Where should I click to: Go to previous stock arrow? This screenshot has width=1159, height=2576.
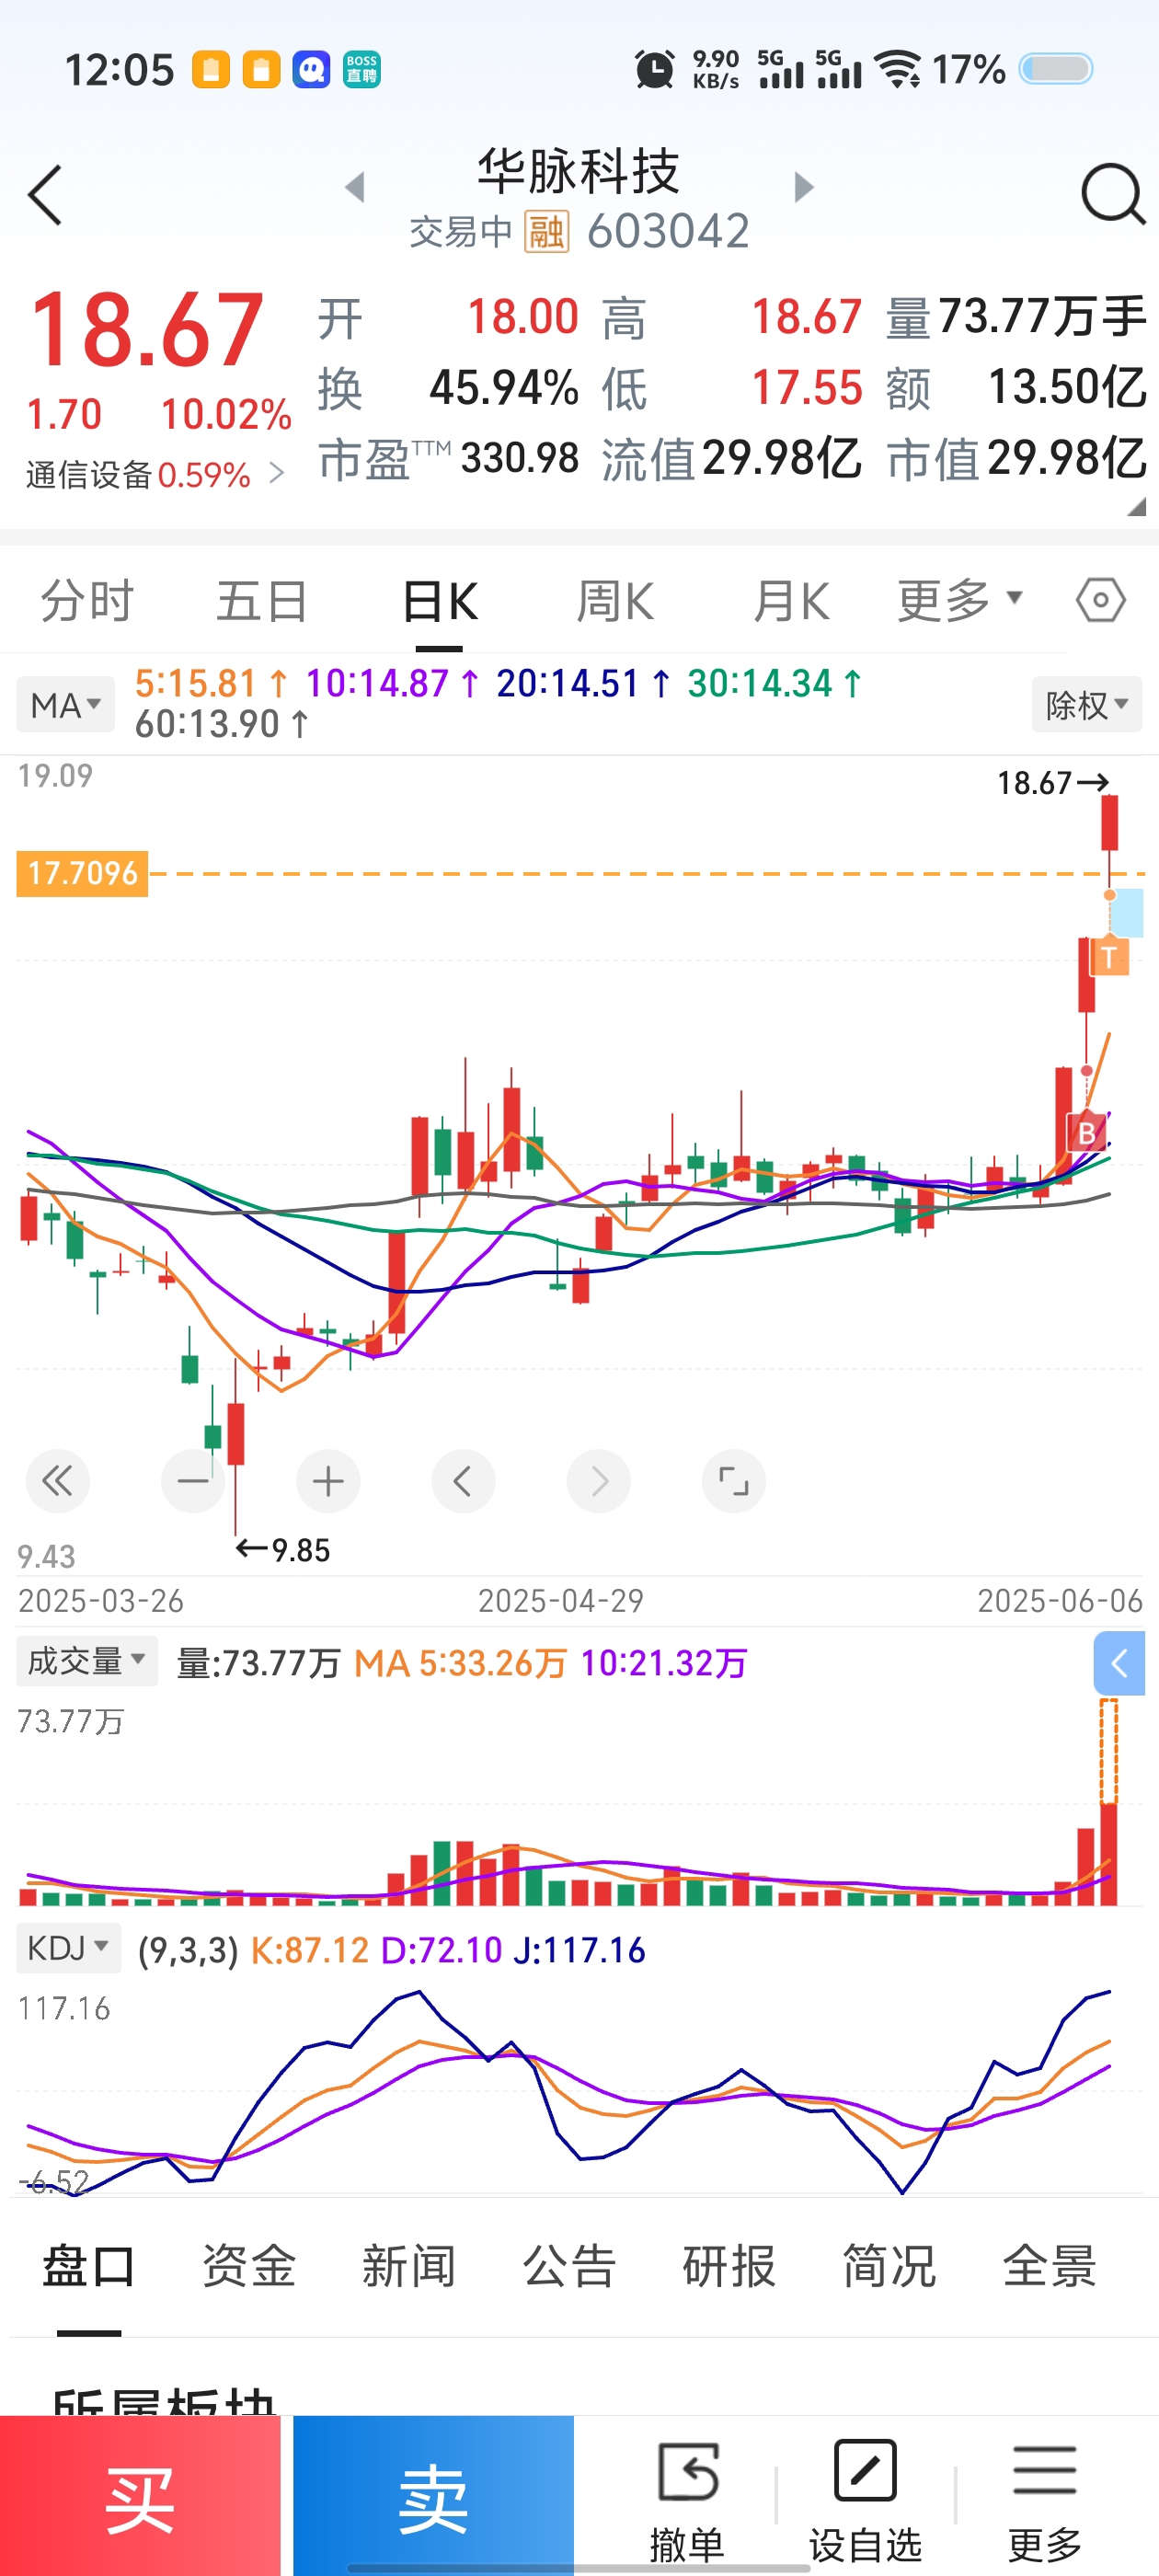(355, 187)
